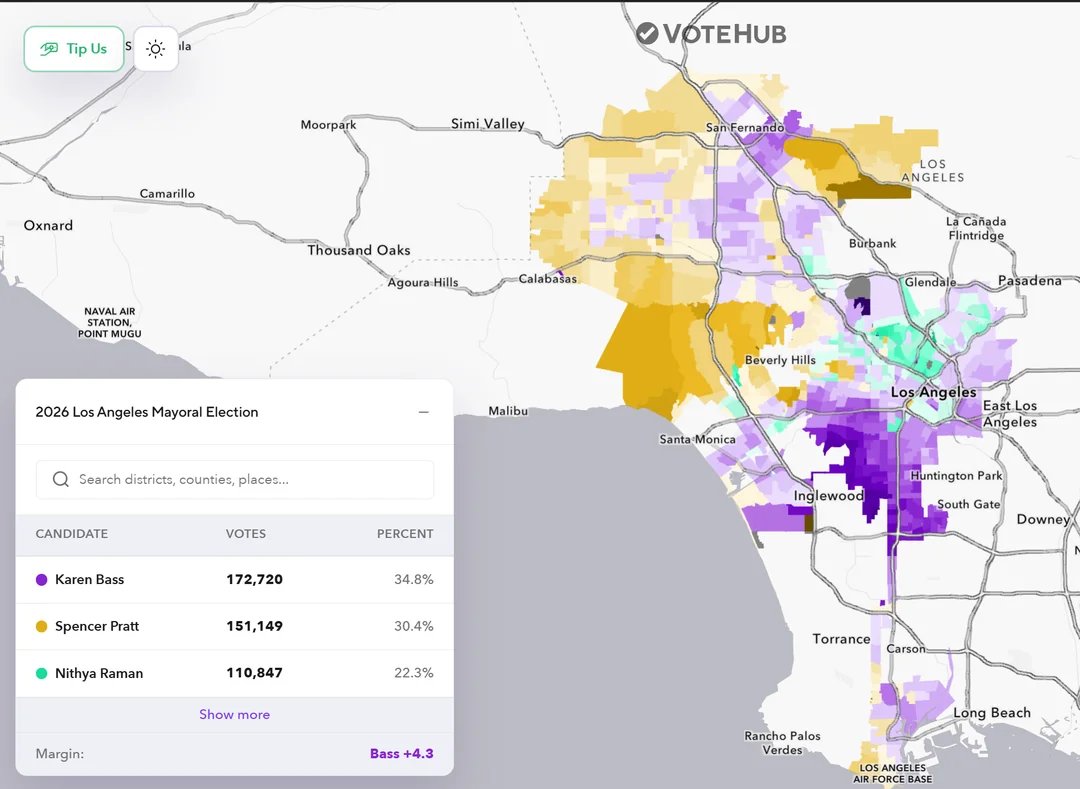Click the Agoura Hills map label
Image resolution: width=1080 pixels, height=789 pixels.
[x=423, y=282]
